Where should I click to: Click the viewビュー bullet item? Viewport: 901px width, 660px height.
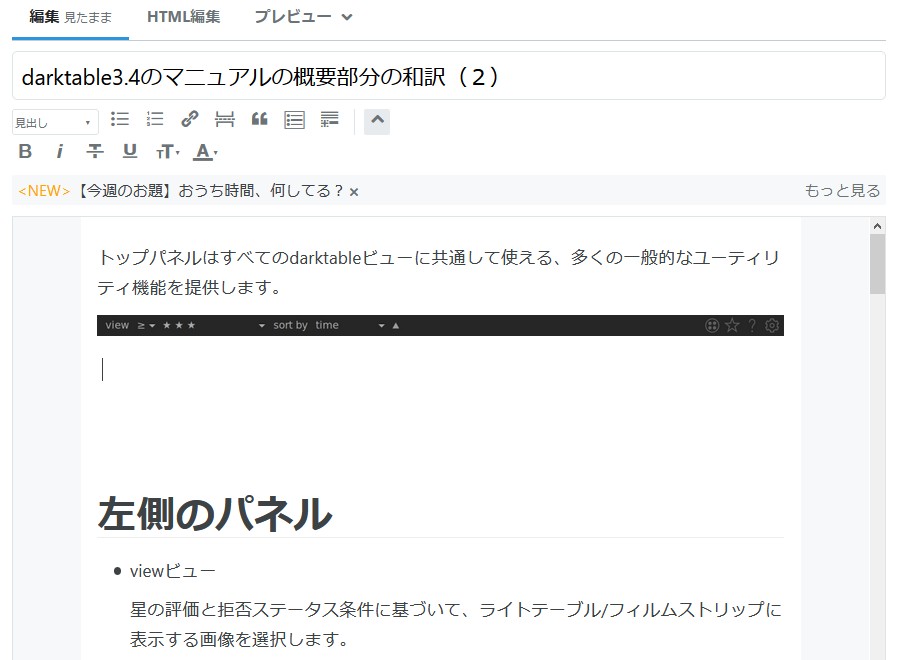tap(172, 571)
